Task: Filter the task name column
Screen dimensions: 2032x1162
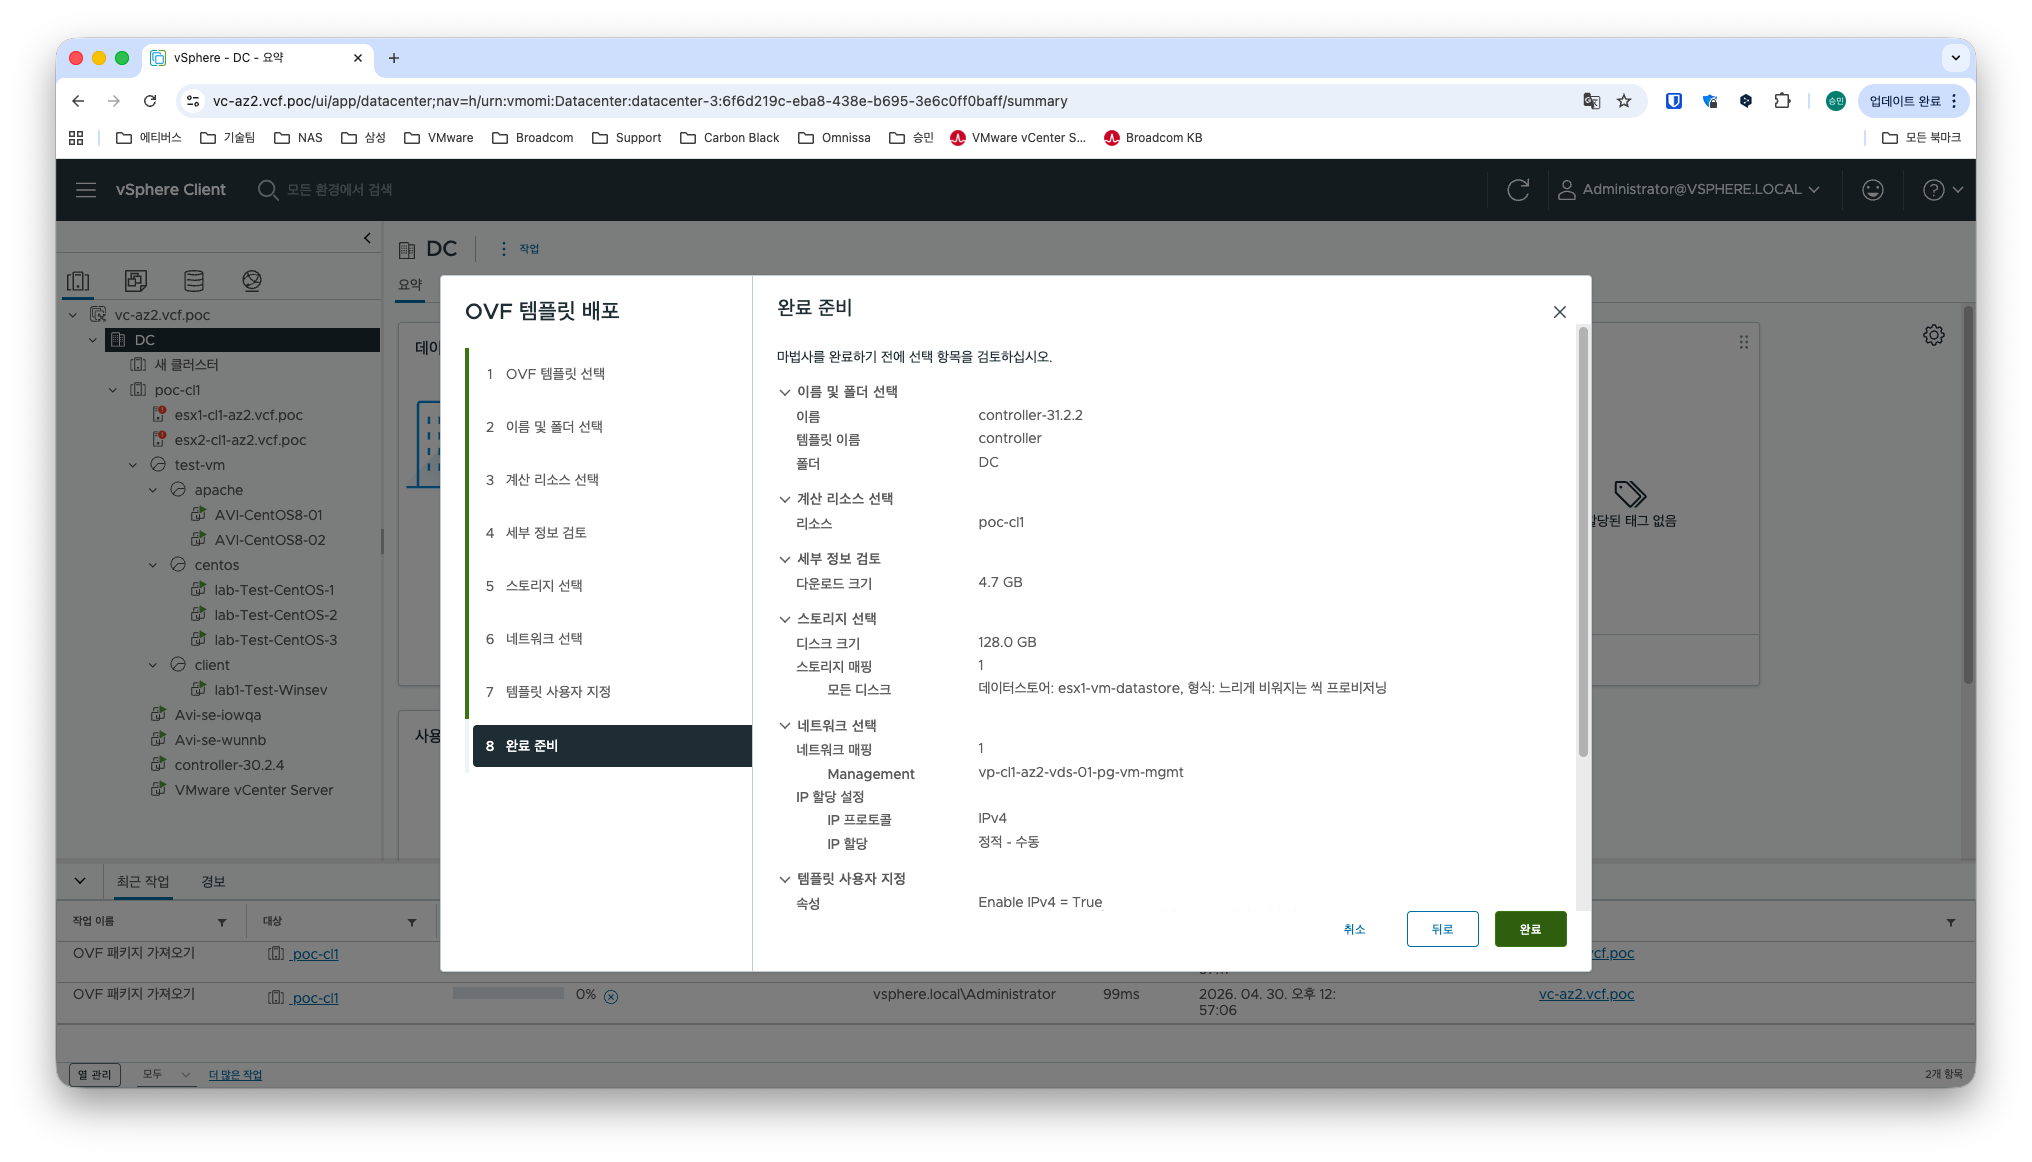Action: 222,922
